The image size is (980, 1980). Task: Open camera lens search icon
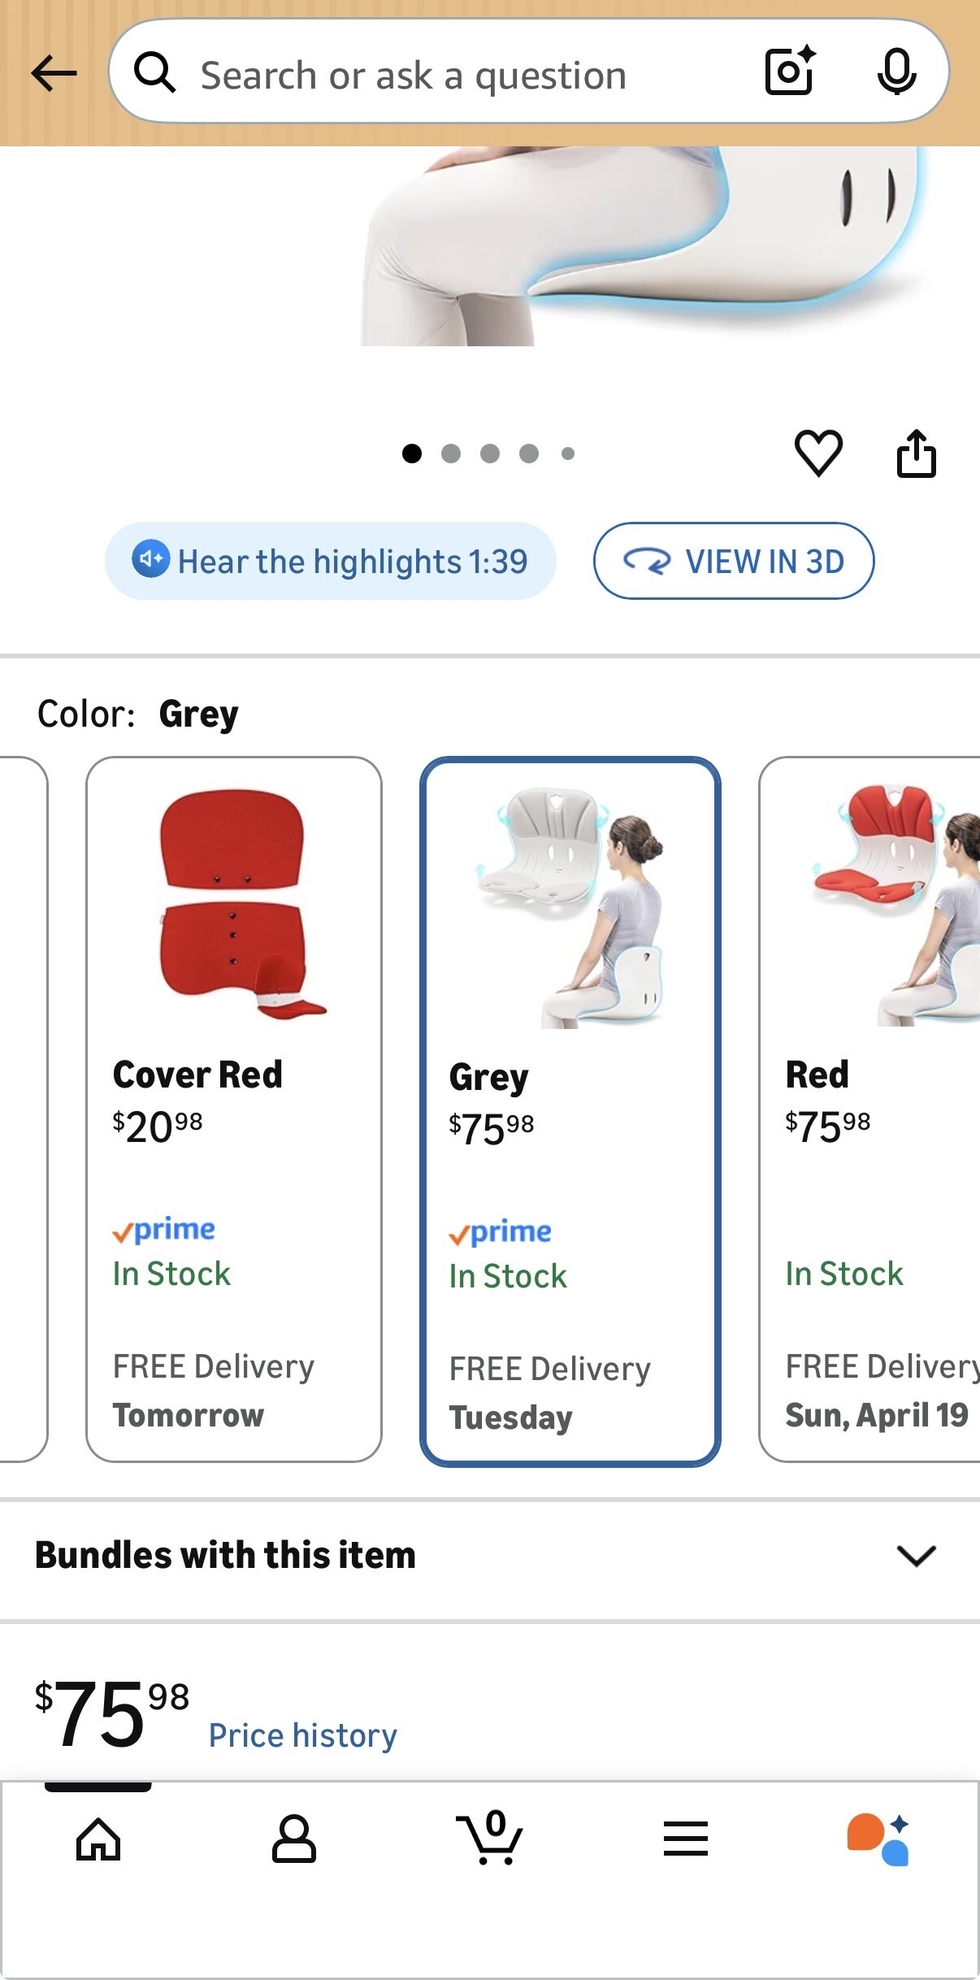[x=789, y=72]
